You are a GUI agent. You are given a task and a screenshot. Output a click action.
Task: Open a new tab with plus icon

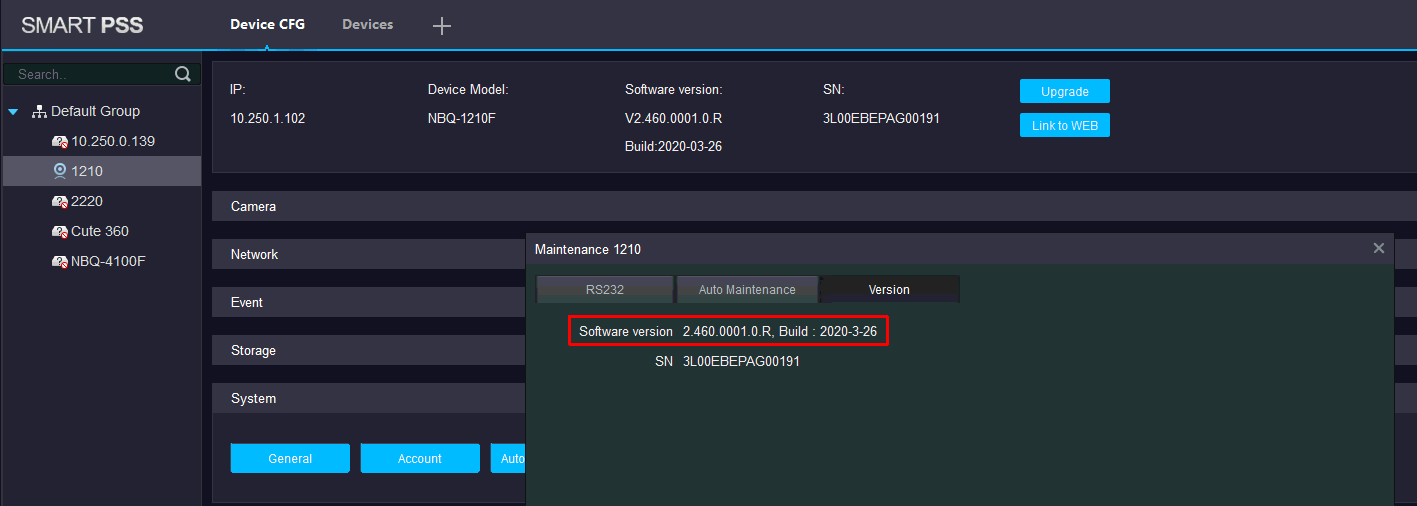(442, 26)
